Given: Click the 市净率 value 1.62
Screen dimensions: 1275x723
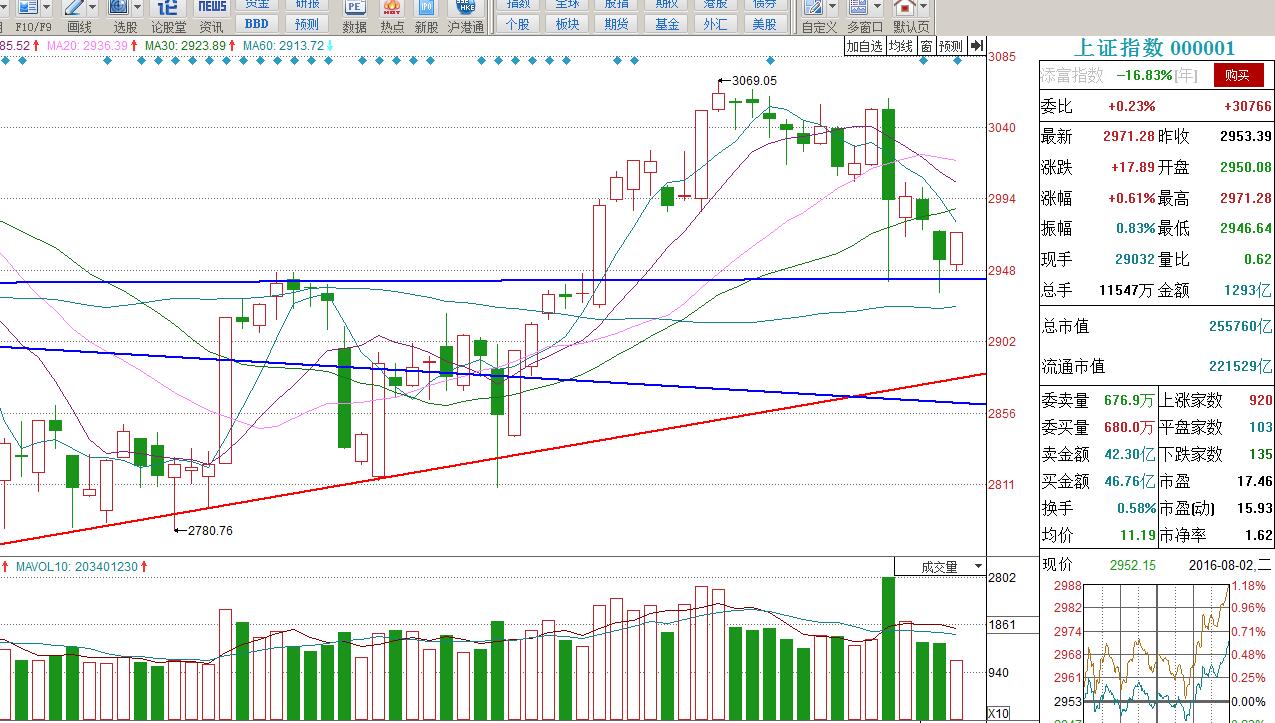Looking at the screenshot, I should point(1259,536).
